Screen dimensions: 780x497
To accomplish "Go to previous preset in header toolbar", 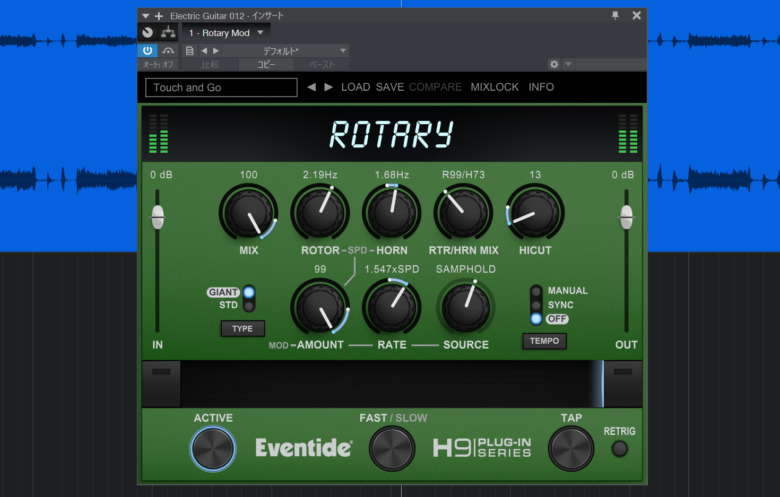I will pos(204,50).
